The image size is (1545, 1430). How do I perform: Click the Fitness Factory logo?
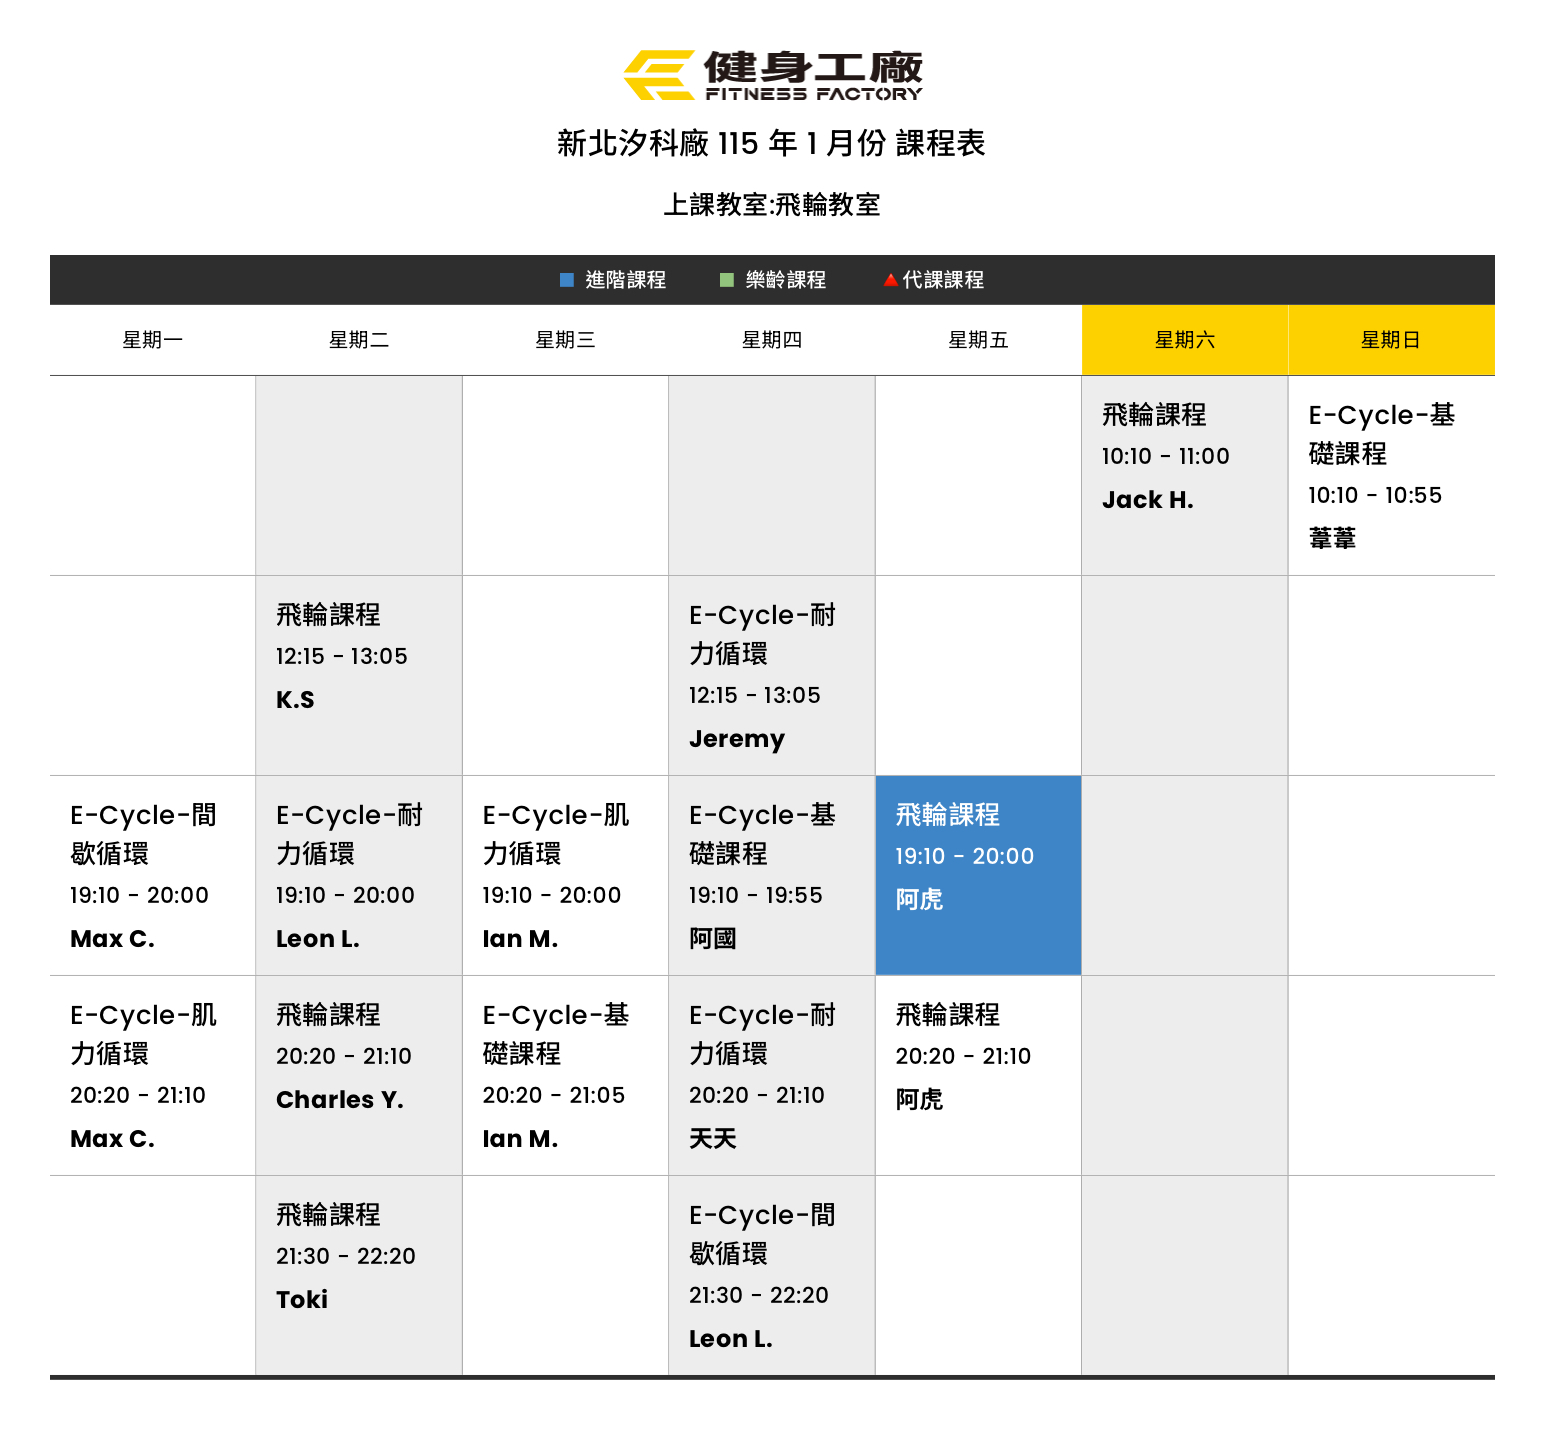click(772, 75)
